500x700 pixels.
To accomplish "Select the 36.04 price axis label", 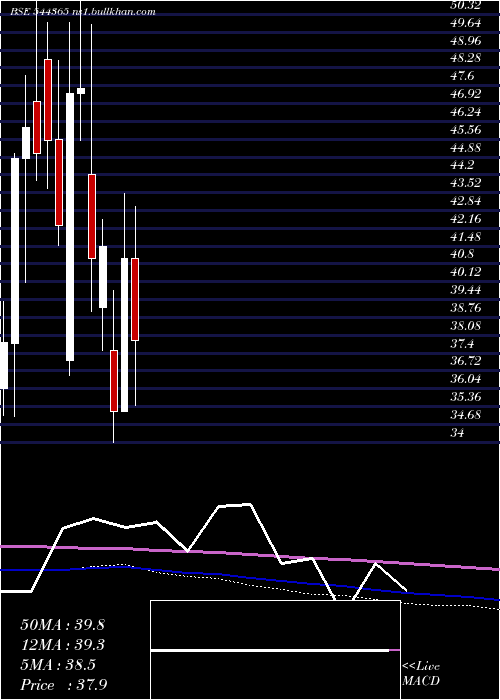I will (466, 379).
